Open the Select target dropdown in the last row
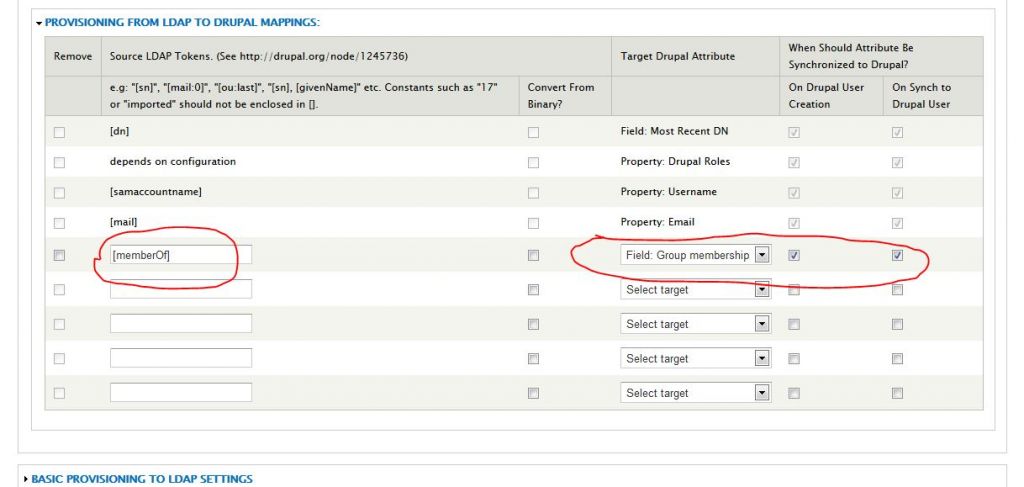 [695, 393]
